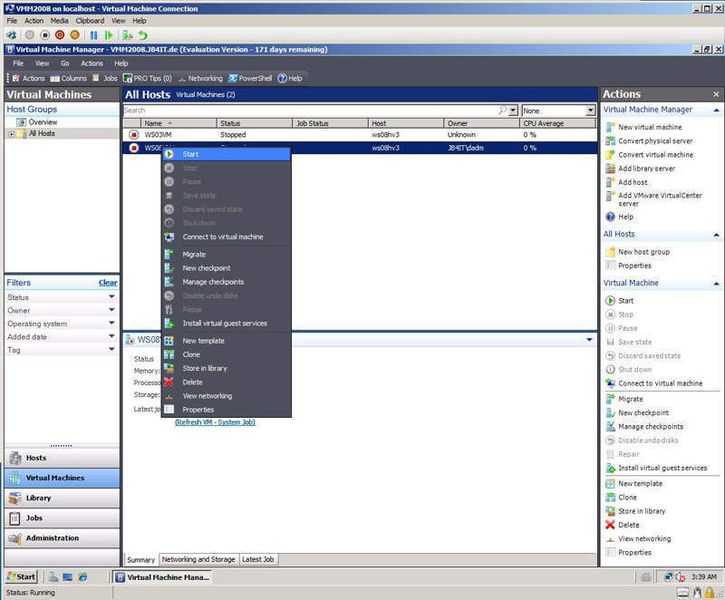Click the red Shut down icon in VM Connection toolbar
Image resolution: width=725 pixels, height=600 pixels.
click(x=60, y=35)
